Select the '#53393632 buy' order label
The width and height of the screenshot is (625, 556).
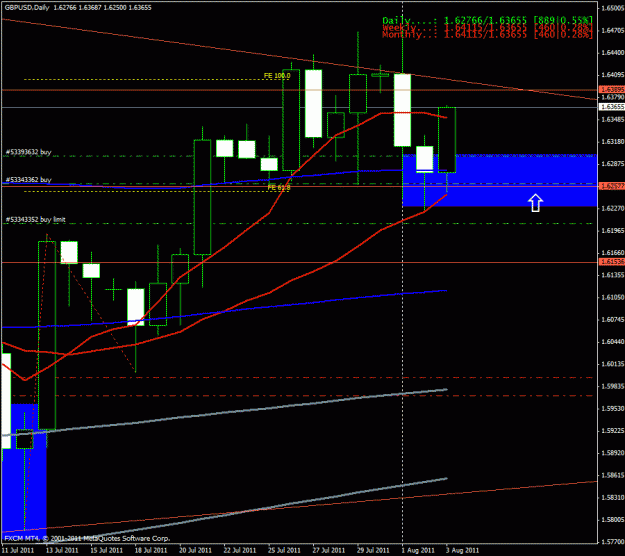click(x=29, y=152)
